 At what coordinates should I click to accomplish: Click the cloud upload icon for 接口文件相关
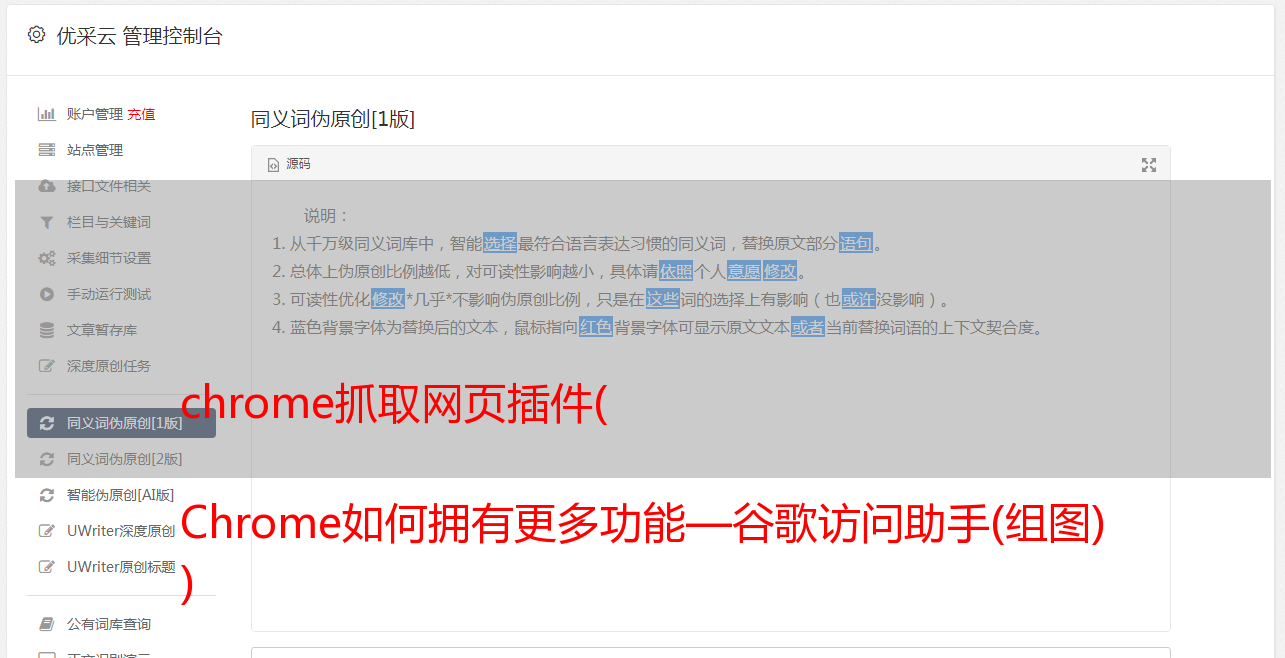[x=46, y=186]
